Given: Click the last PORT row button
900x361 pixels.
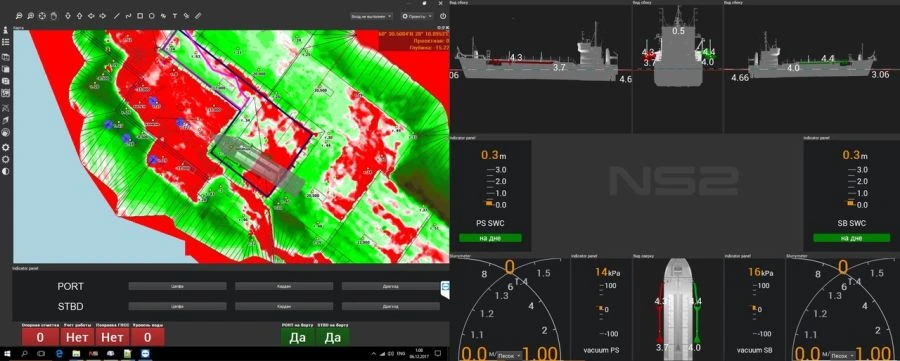Looking at the screenshot, I should click(391, 286).
